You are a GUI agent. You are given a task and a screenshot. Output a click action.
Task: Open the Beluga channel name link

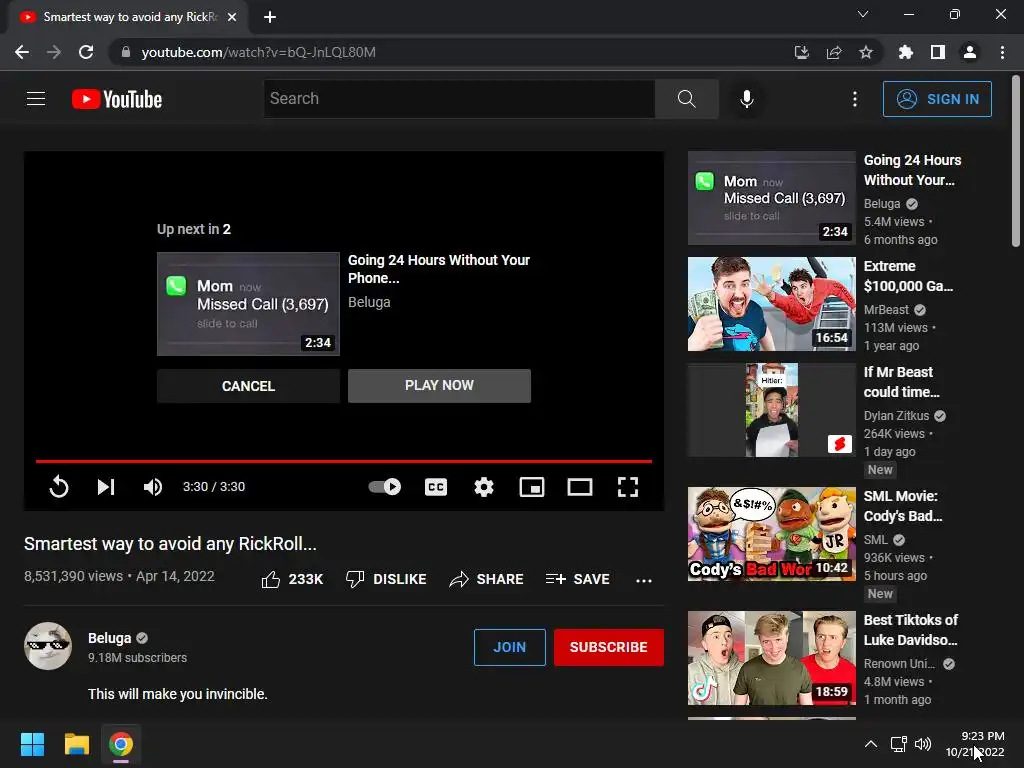click(x=110, y=638)
